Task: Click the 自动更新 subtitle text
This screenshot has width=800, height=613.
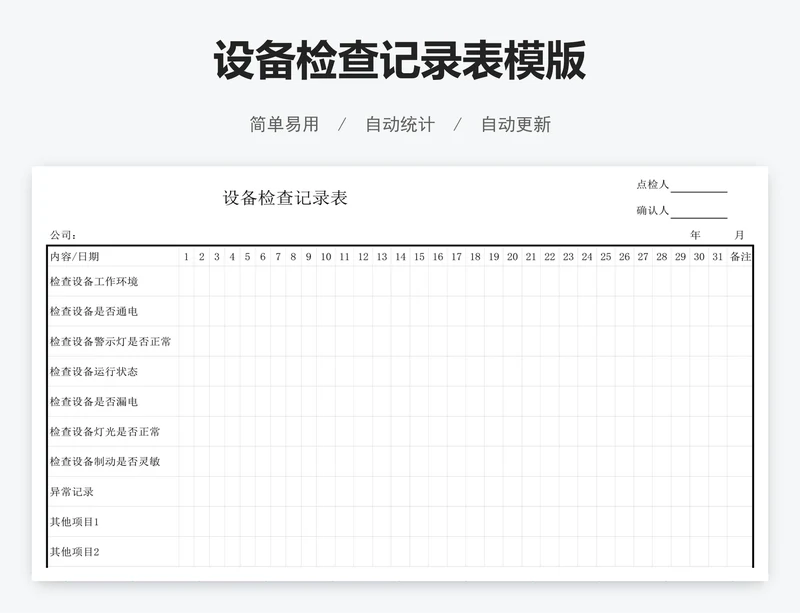Action: point(516,124)
